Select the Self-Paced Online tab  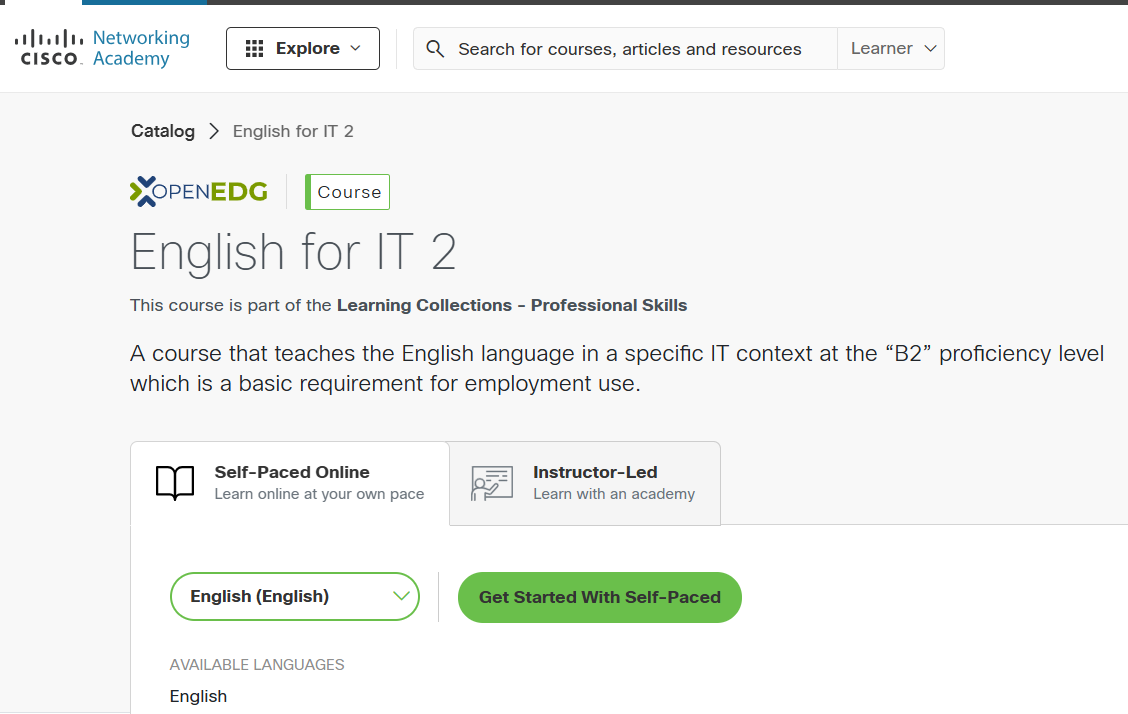pos(292,482)
